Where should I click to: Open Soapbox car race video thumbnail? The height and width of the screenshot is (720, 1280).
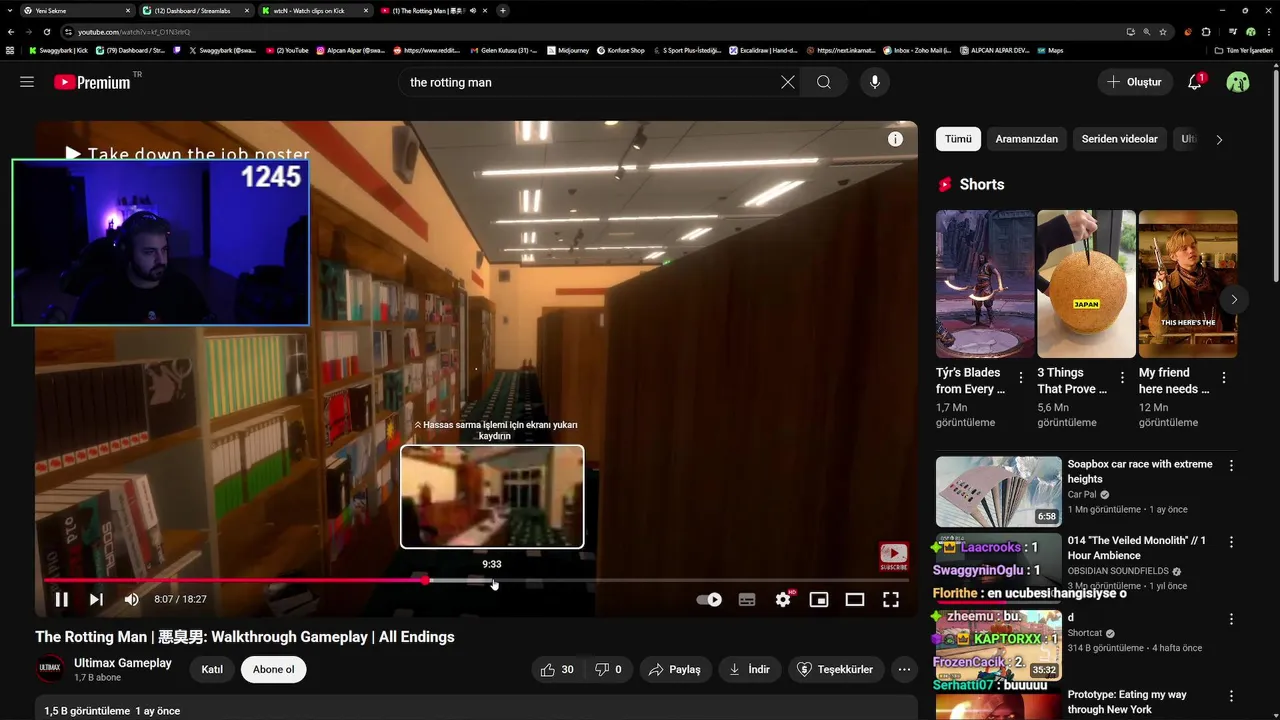998,492
